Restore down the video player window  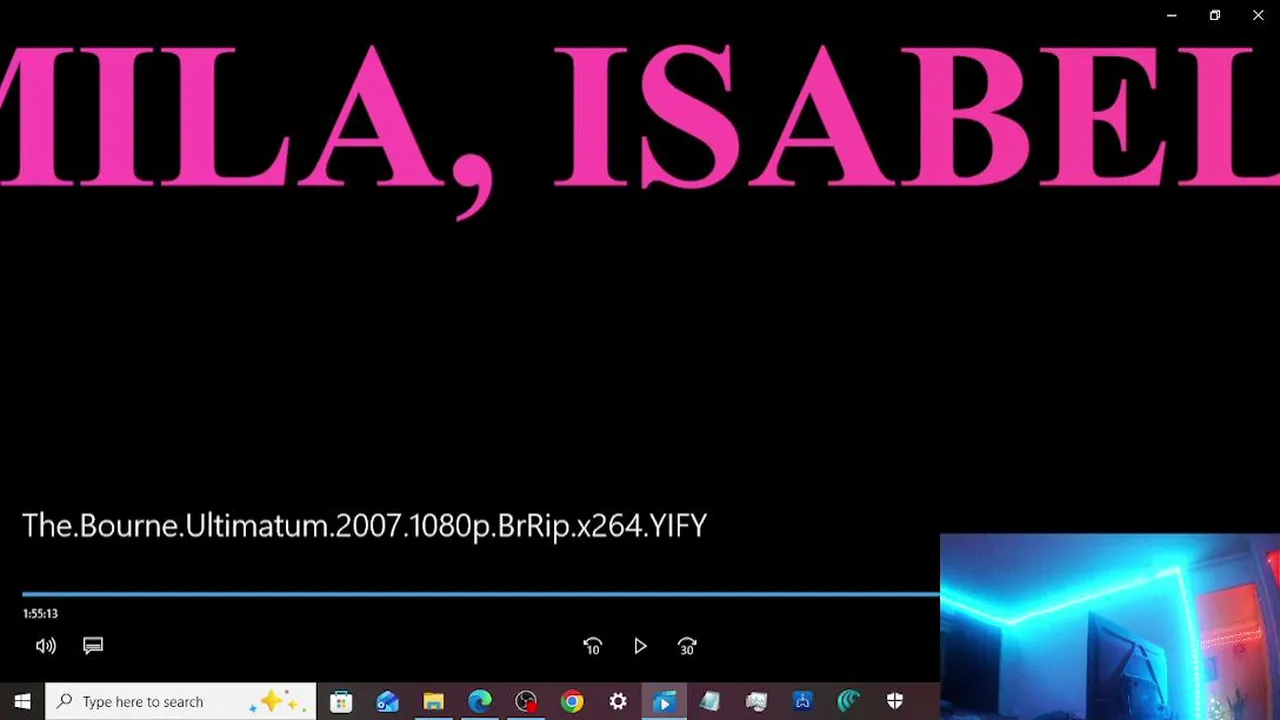1215,15
